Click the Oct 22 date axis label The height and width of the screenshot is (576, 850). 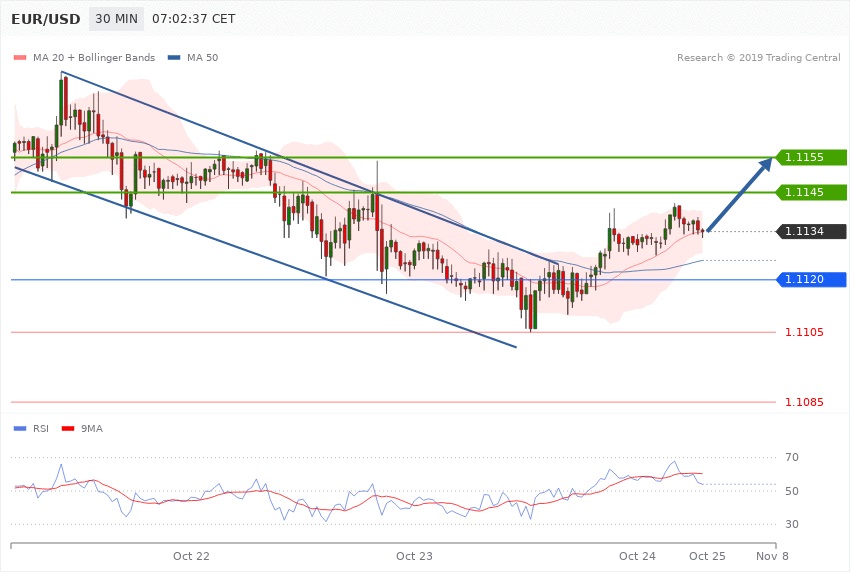pyautogui.click(x=191, y=556)
